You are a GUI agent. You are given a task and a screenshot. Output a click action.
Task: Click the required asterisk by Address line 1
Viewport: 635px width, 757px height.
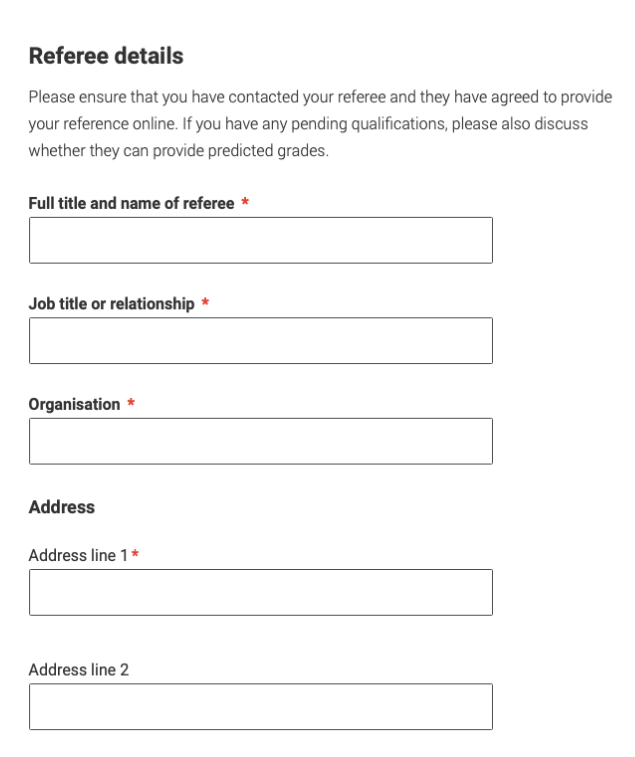click(135, 554)
